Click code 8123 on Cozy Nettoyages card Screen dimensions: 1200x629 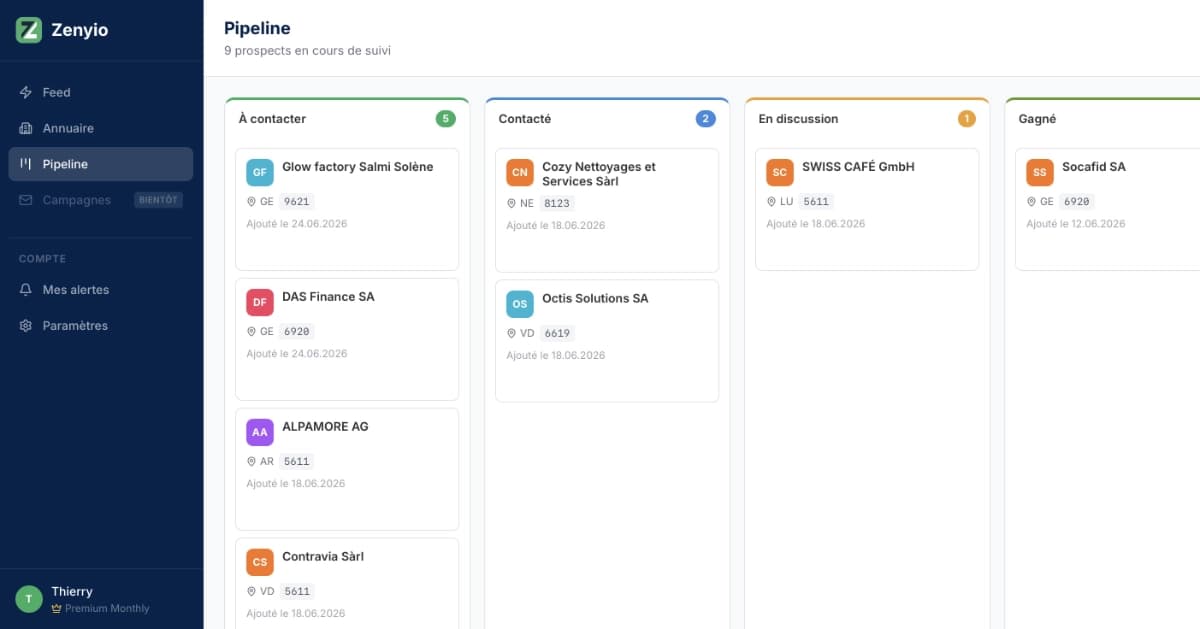coord(557,203)
